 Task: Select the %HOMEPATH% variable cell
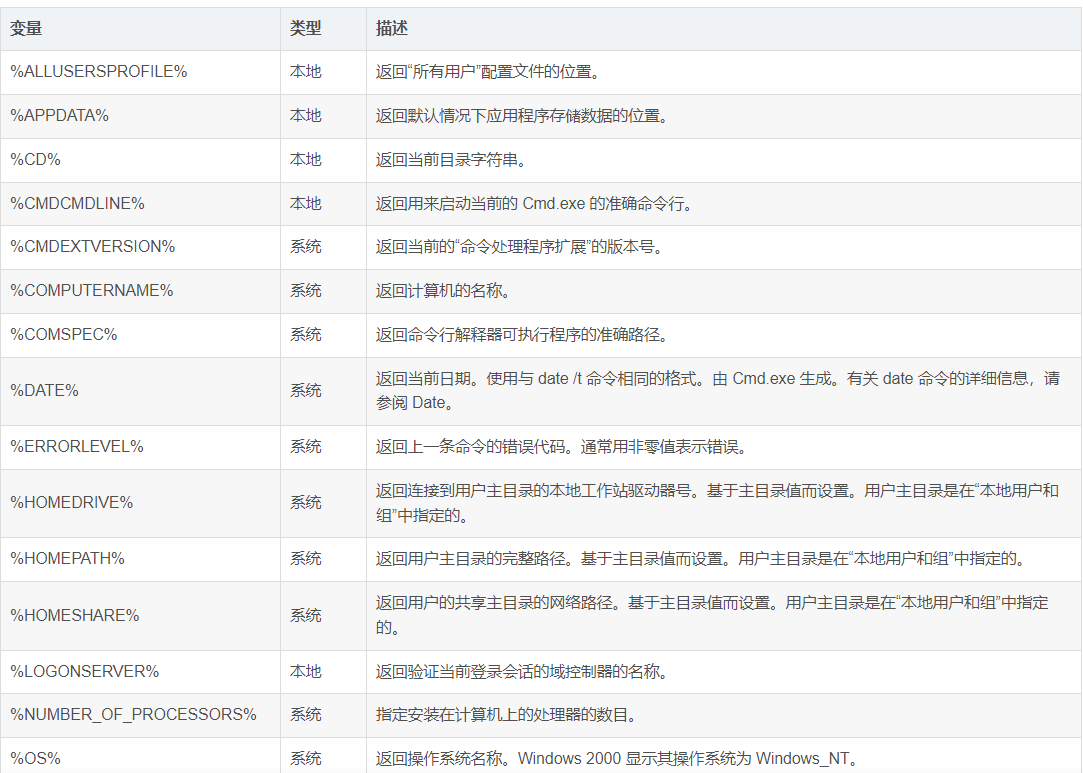click(x=68, y=559)
